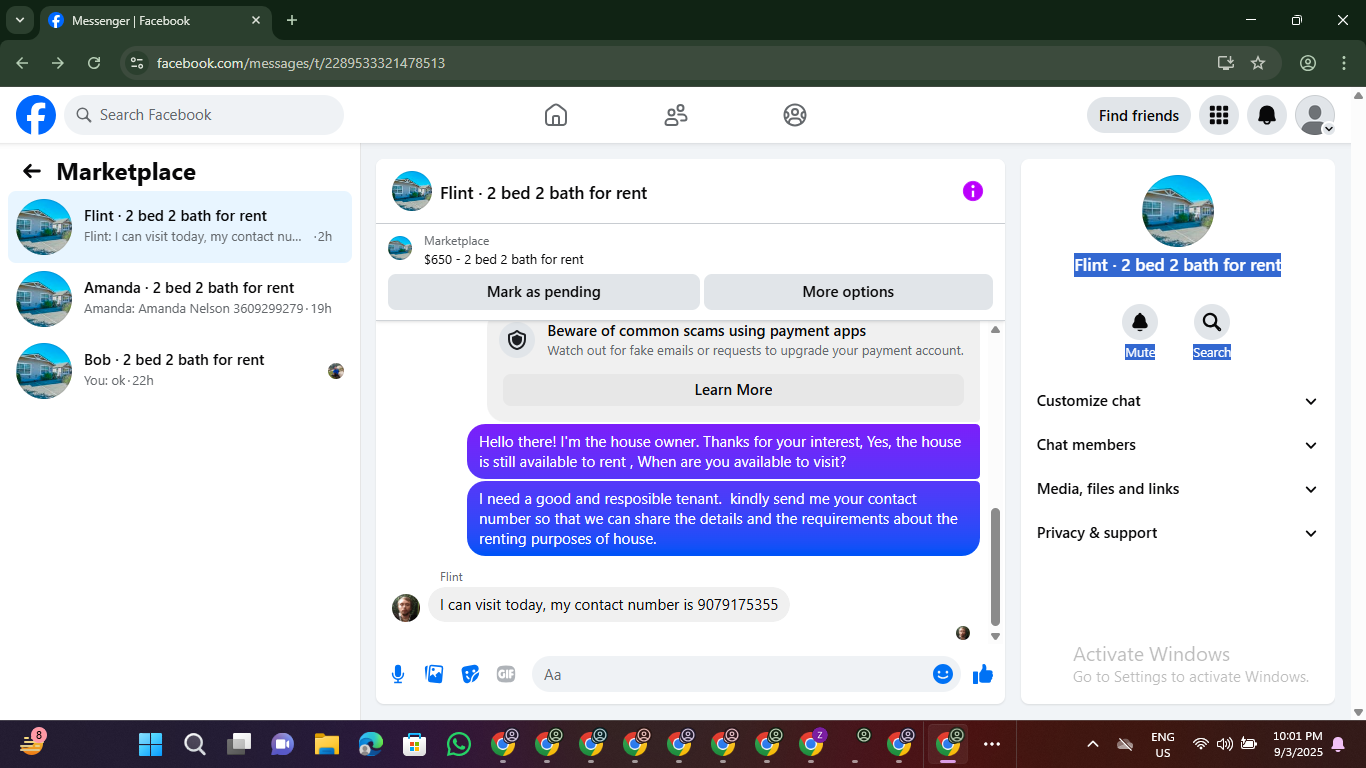Viewport: 1366px width, 768px height.
Task: Mute this conversation with bell icon
Action: pyautogui.click(x=1139, y=322)
